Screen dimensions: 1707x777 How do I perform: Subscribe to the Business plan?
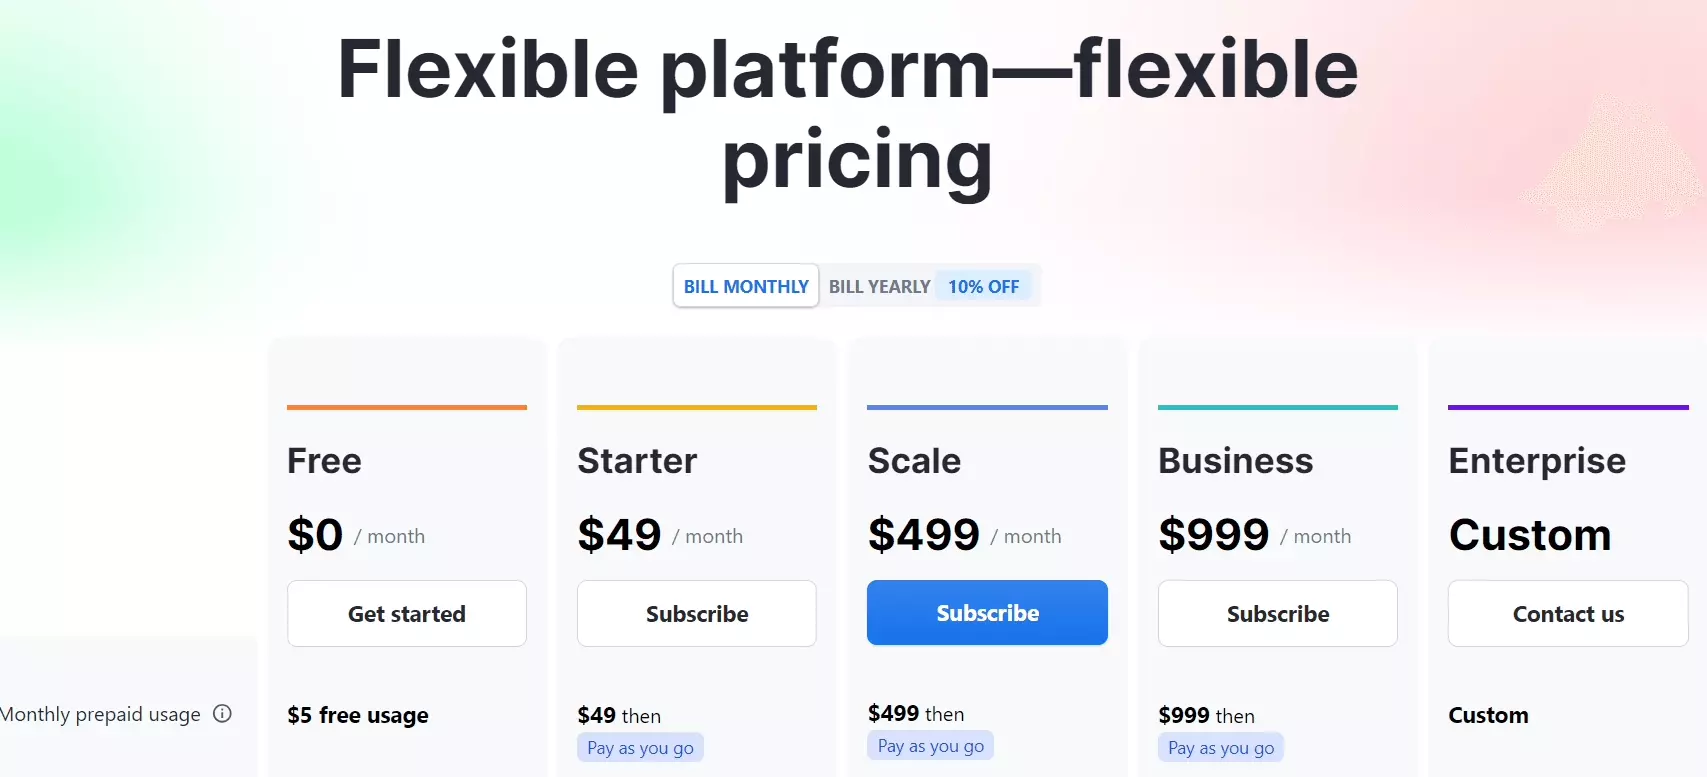(x=1277, y=614)
